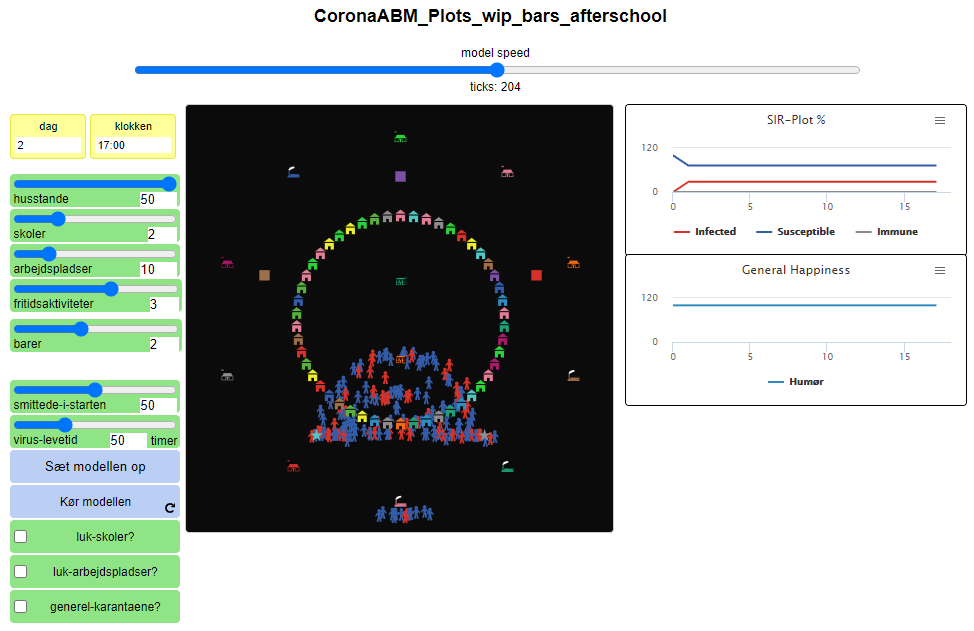Select the pink workplace building in the upper right

pyautogui.click(x=507, y=172)
